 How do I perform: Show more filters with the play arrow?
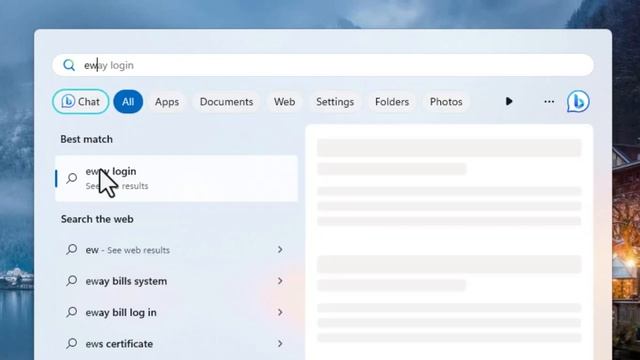509,101
